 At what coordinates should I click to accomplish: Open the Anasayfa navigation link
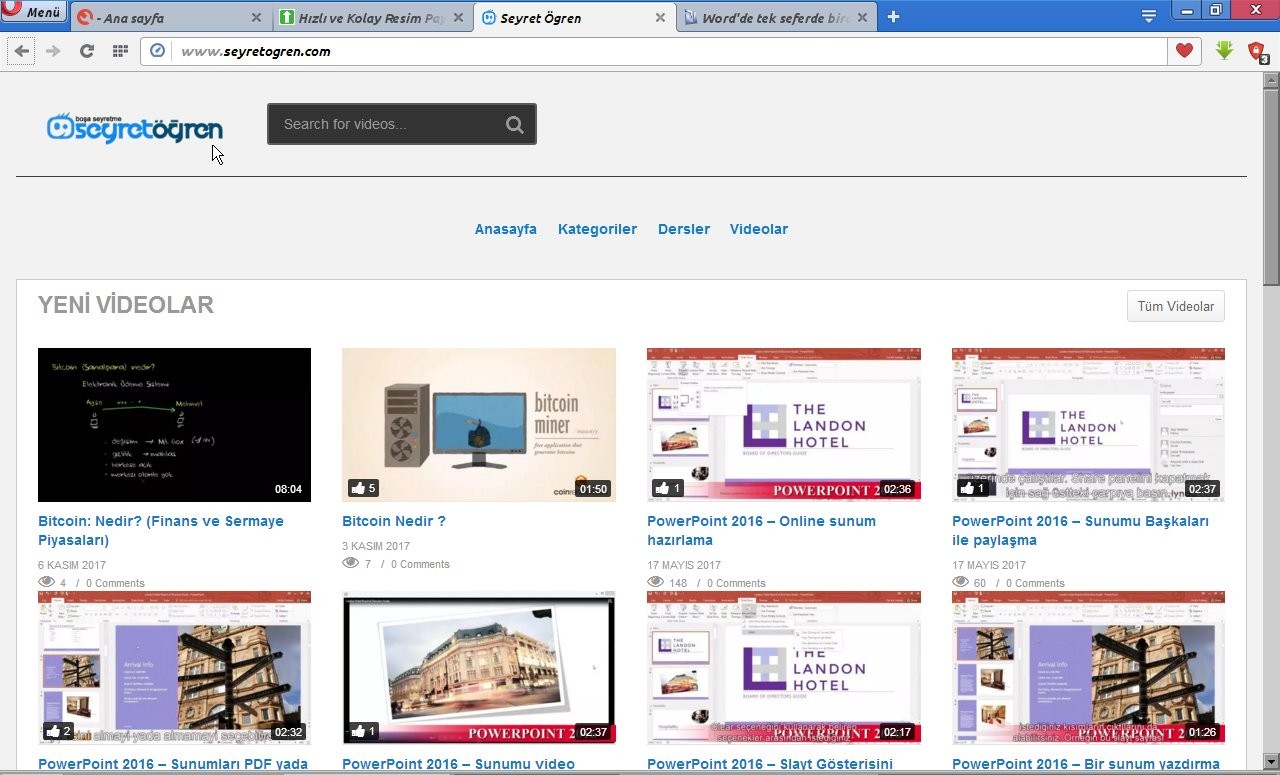pyautogui.click(x=506, y=229)
